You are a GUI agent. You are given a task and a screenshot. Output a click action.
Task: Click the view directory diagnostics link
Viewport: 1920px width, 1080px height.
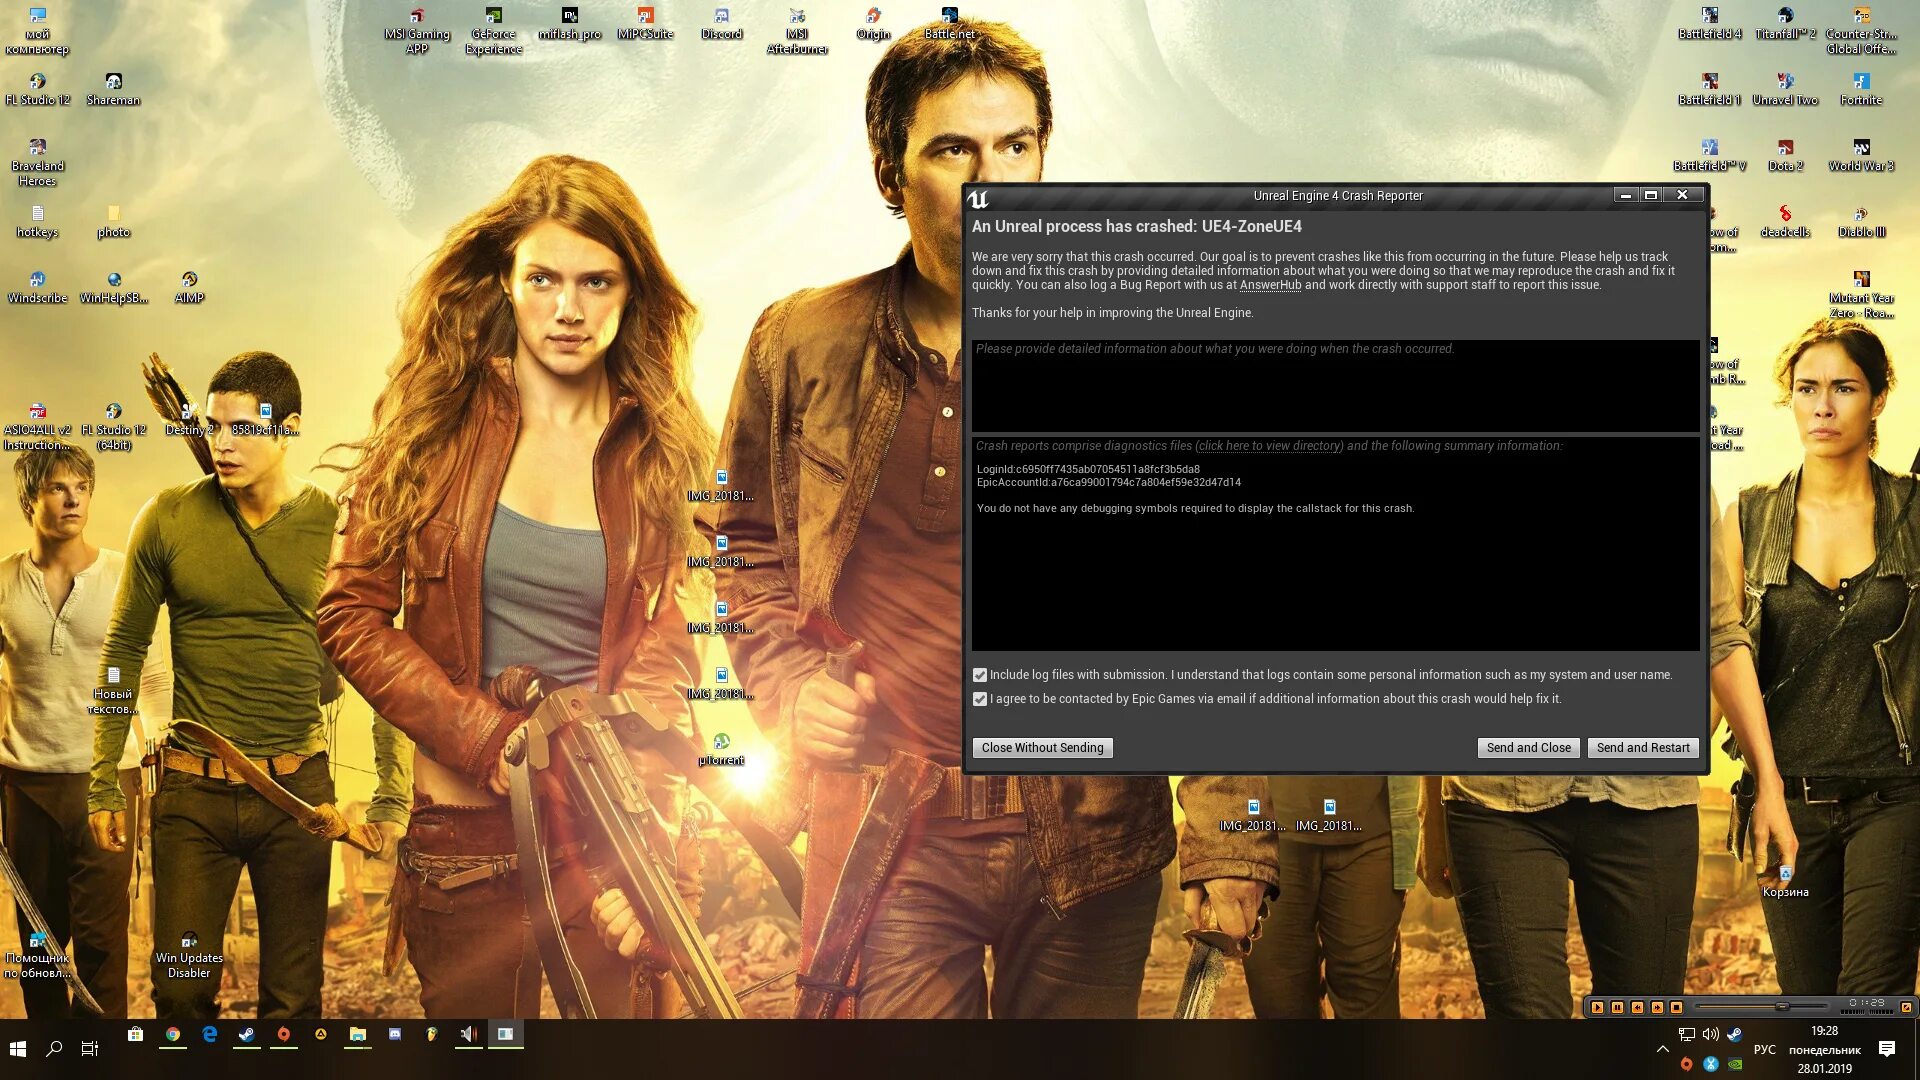1269,446
